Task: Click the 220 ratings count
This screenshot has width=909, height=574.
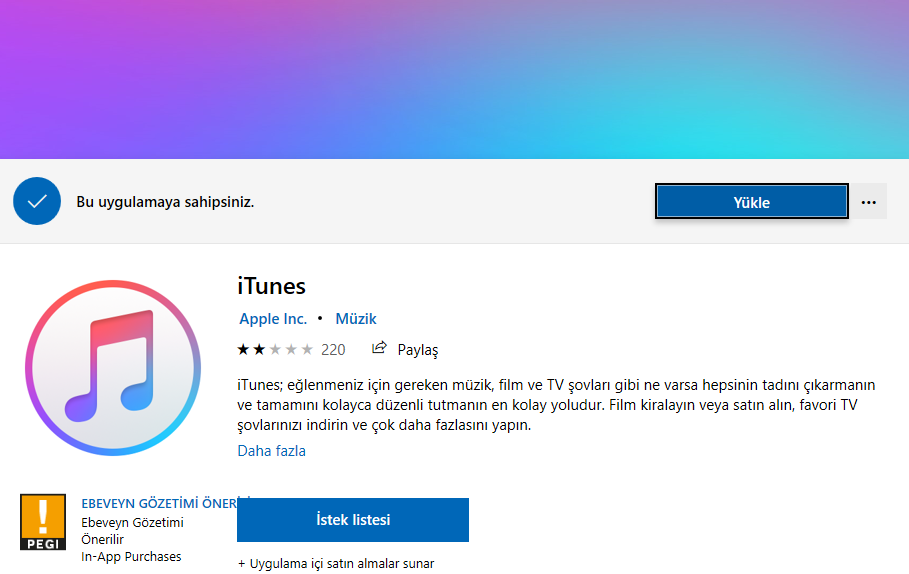Action: coord(333,350)
